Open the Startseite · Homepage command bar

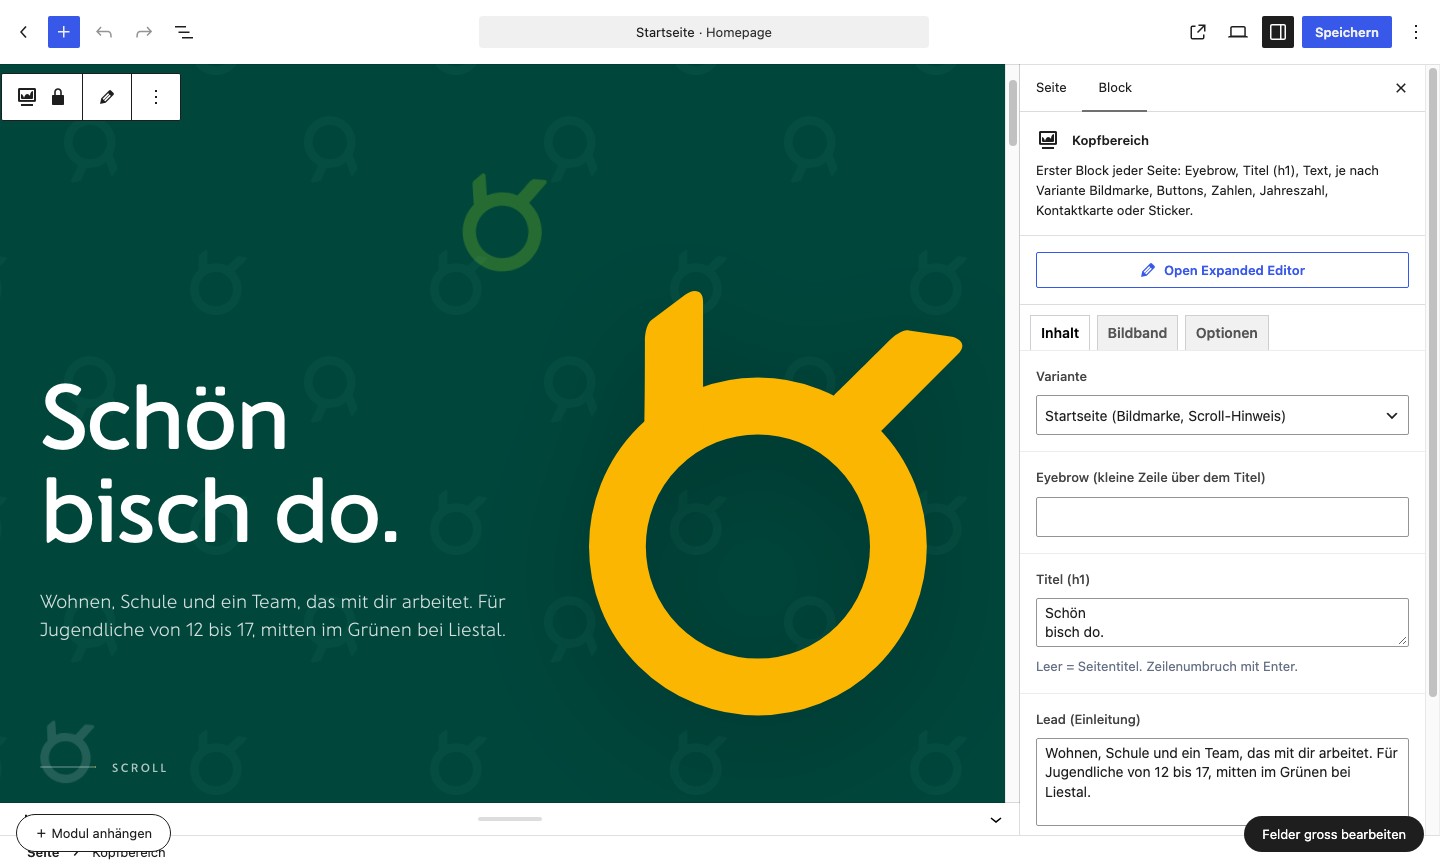pos(704,32)
